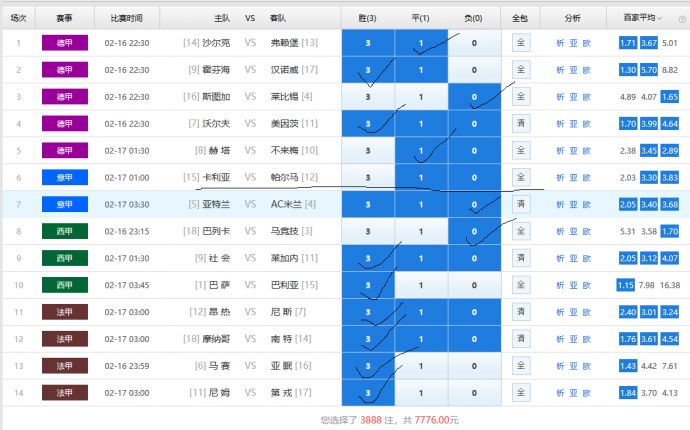Viewport: 690px width, 430px height.
Task: Click the help icon beside 百家平均
Action: tap(681, 17)
